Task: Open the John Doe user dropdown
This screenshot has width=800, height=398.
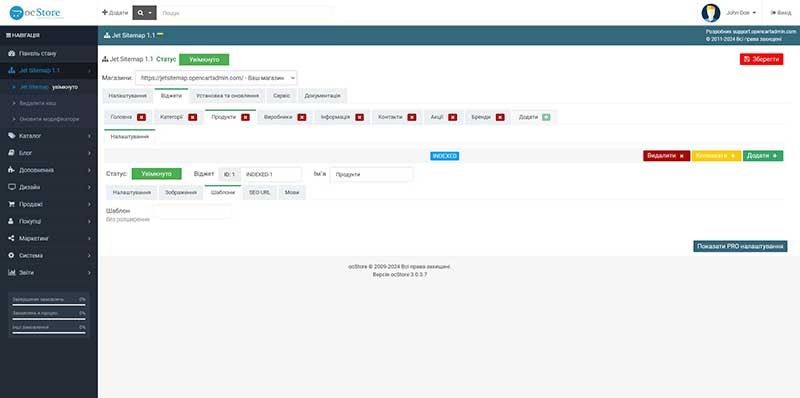Action: [741, 13]
